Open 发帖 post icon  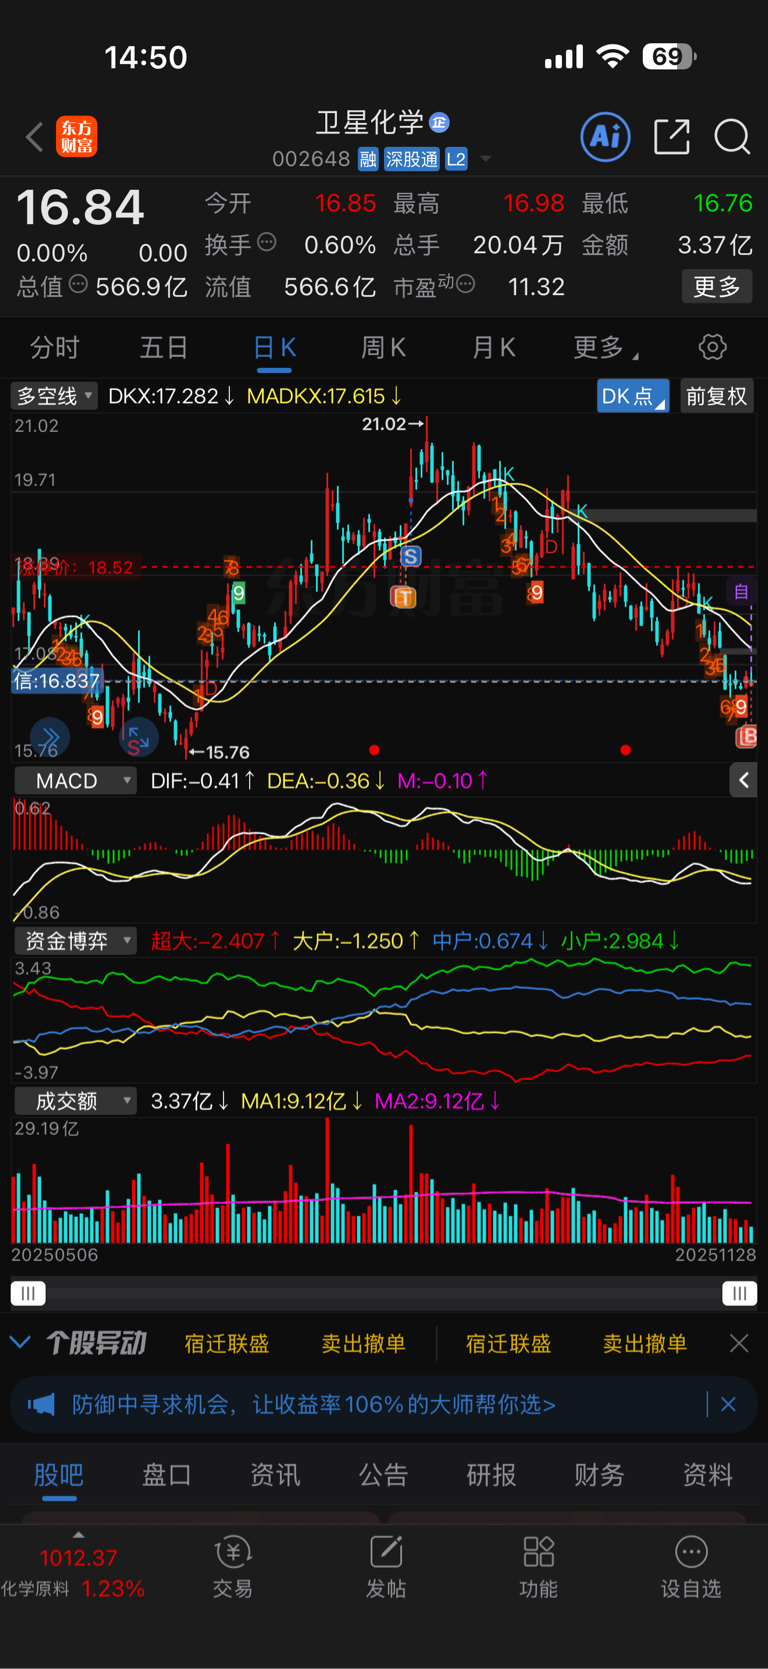tap(386, 1567)
